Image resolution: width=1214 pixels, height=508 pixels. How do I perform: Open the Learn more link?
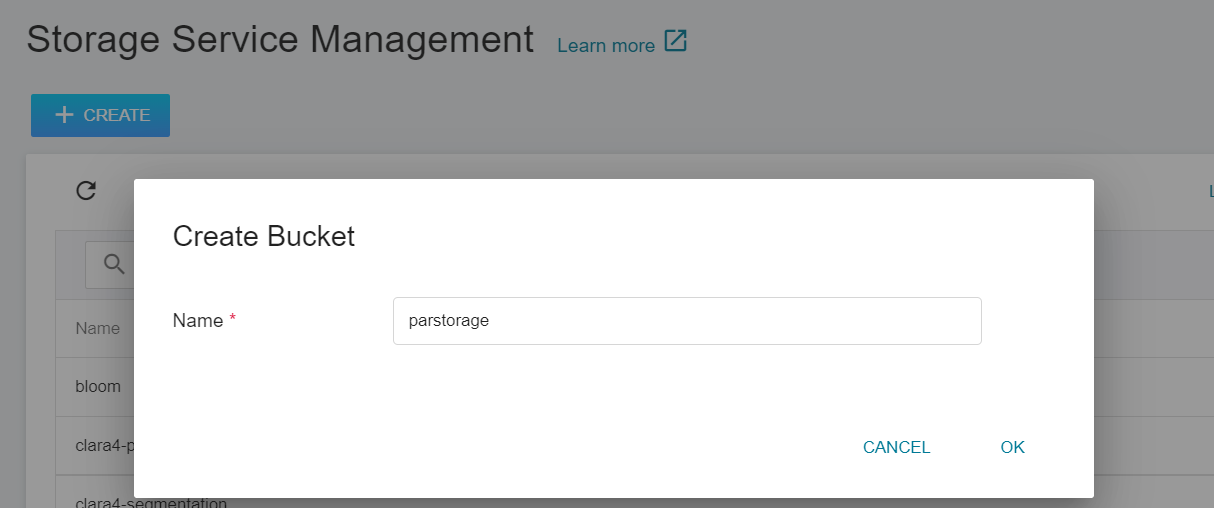point(606,45)
